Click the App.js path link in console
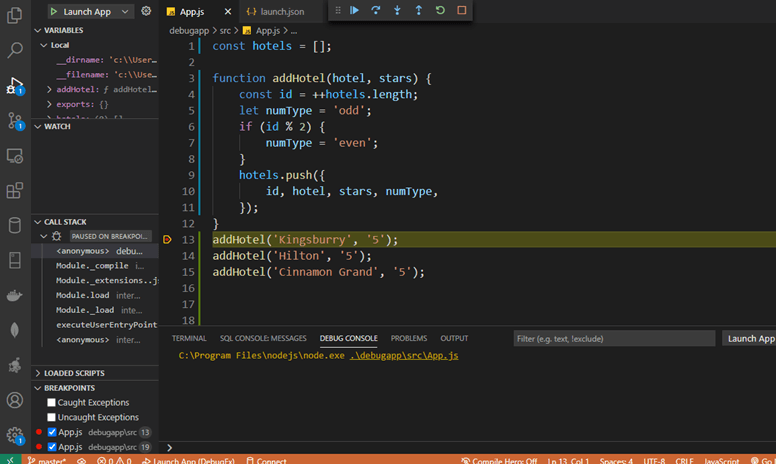The image size is (776, 464). point(405,355)
